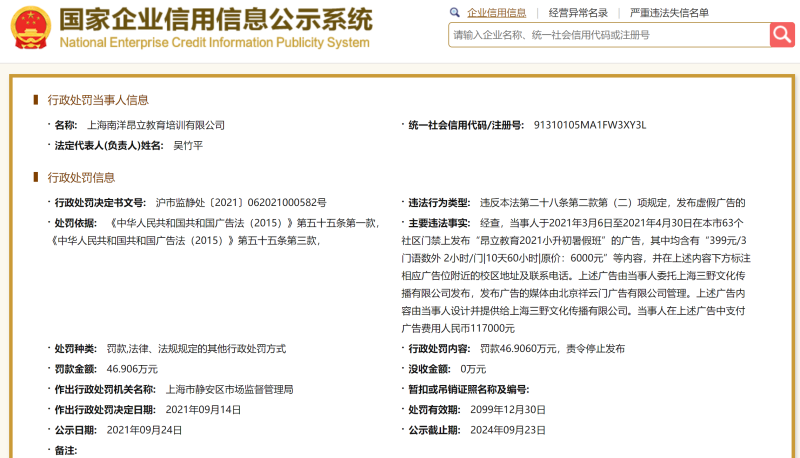Click the 第五十五条第一款 penalty basis line
Image resolution: width=800 pixels, height=458 pixels.
244,223
